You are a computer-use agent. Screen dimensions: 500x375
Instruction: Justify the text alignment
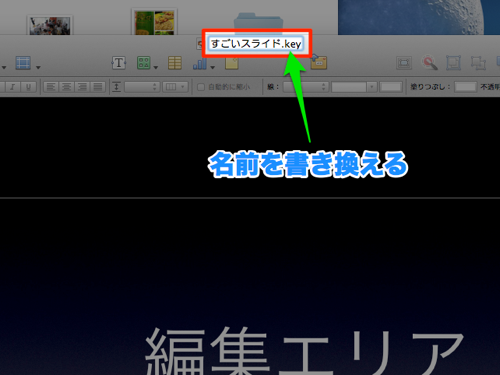tap(98, 87)
